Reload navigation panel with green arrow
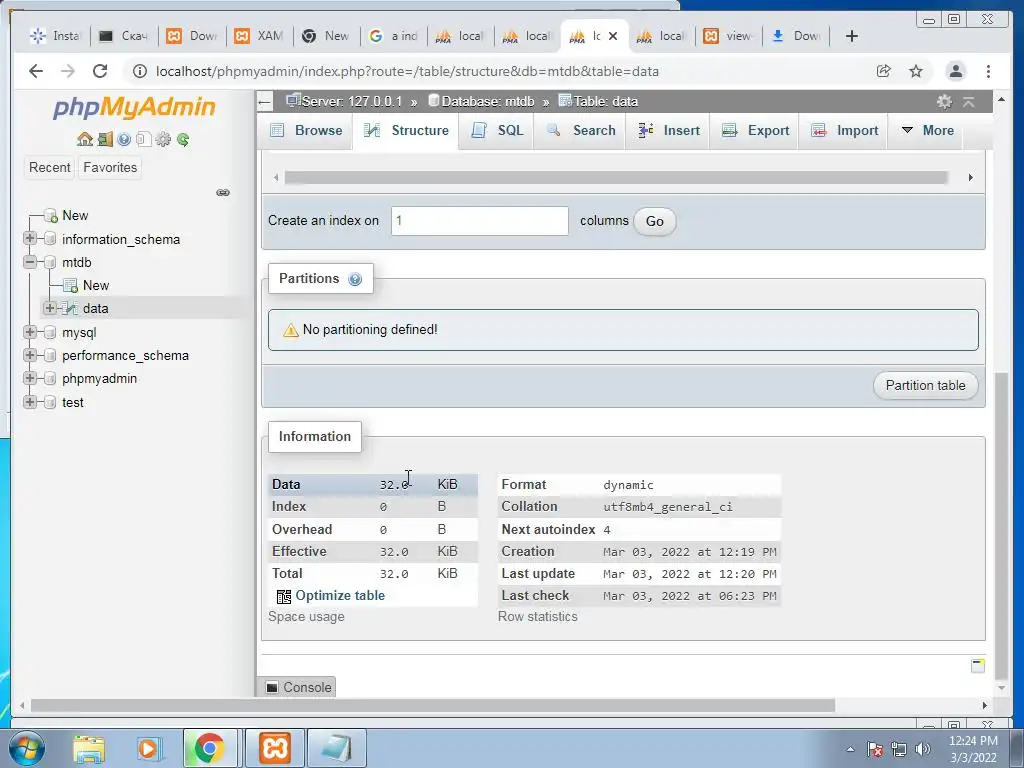 point(183,139)
